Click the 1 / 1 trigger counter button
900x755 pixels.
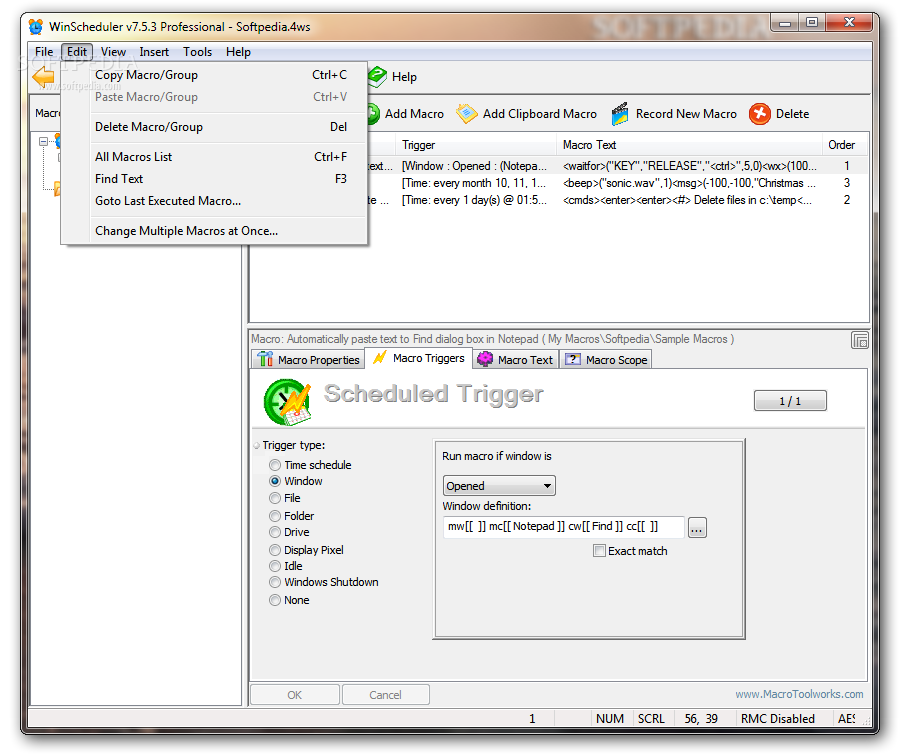(790, 401)
